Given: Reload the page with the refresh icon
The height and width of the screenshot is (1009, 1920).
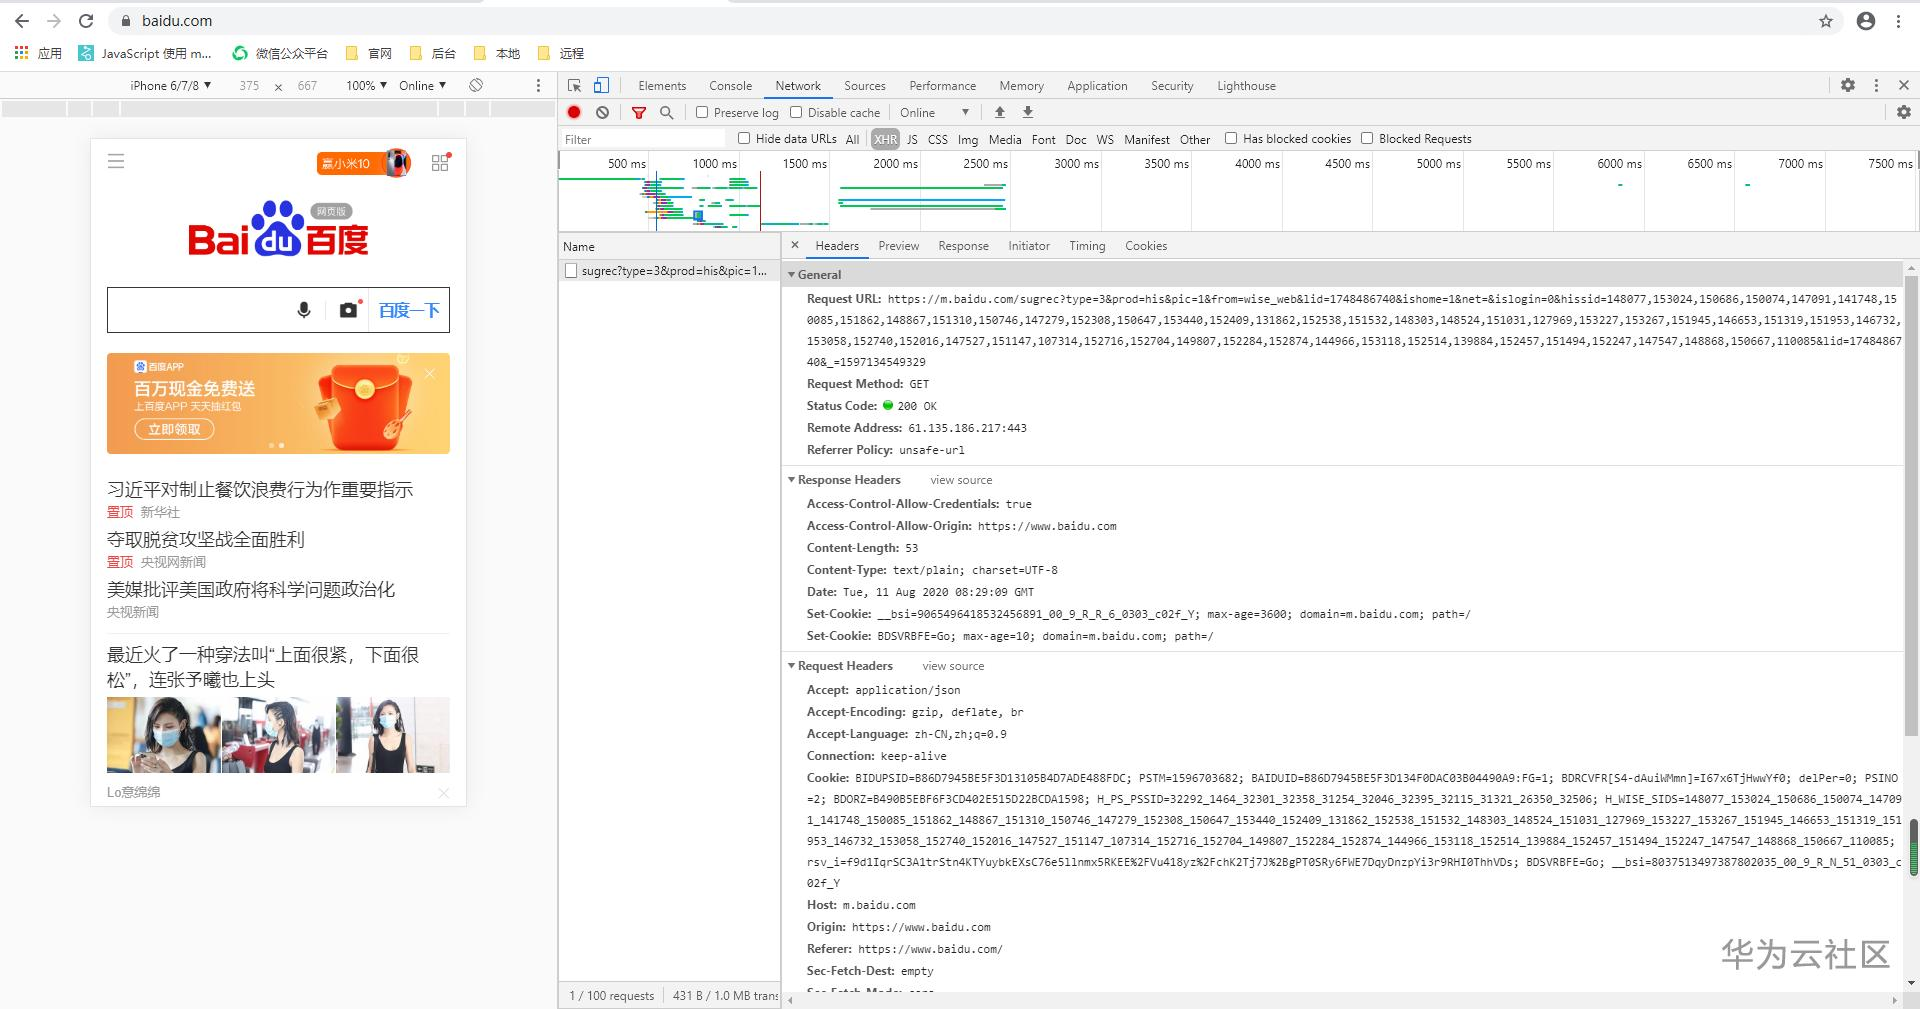Looking at the screenshot, I should tap(86, 21).
